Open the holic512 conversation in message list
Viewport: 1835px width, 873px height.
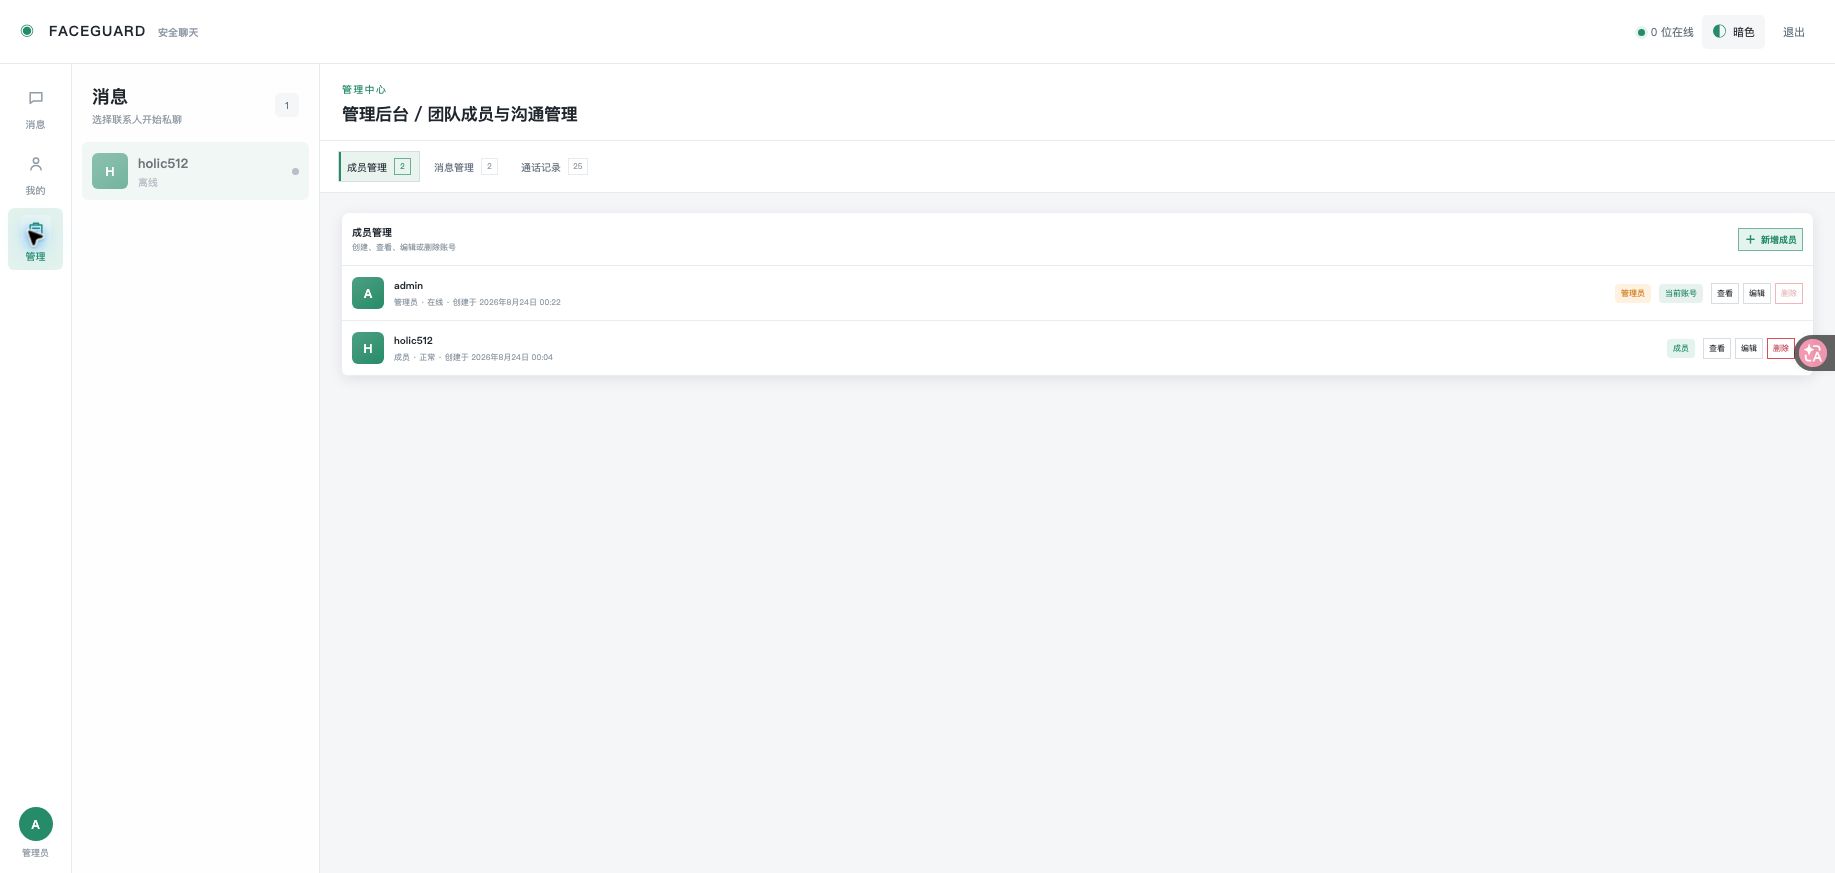(195, 171)
